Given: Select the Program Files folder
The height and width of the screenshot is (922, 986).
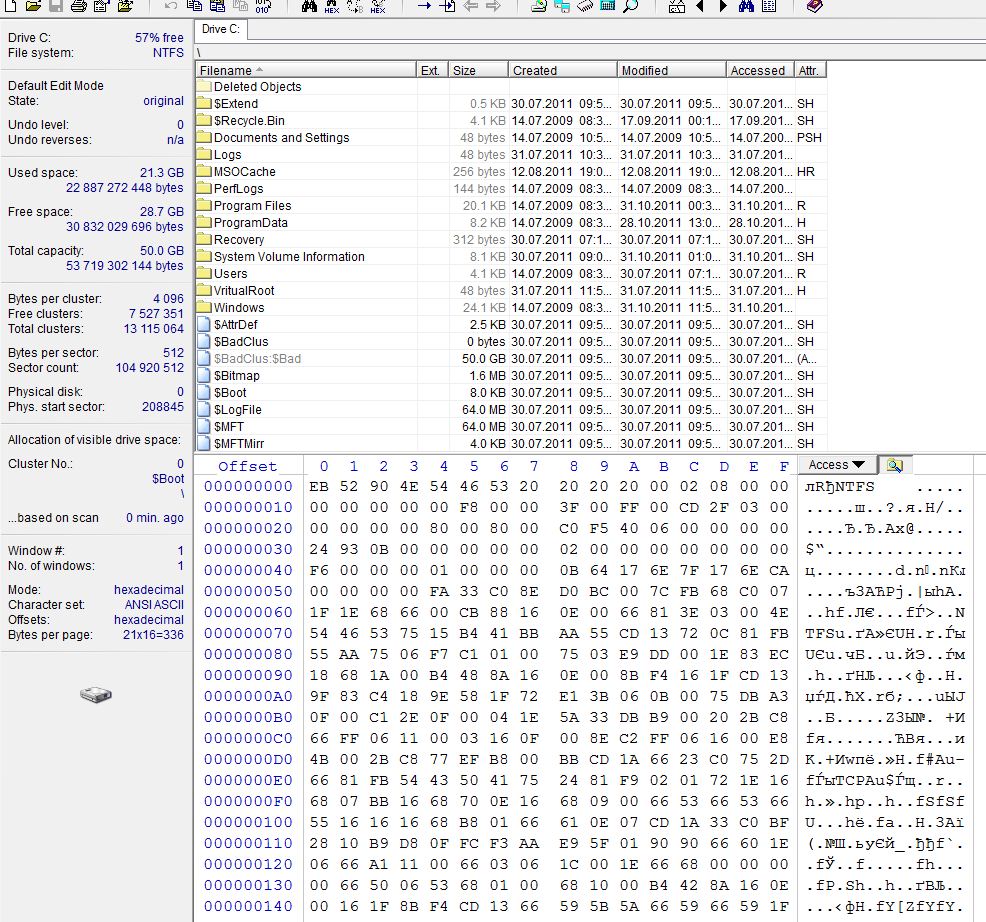Looking at the screenshot, I should [252, 205].
